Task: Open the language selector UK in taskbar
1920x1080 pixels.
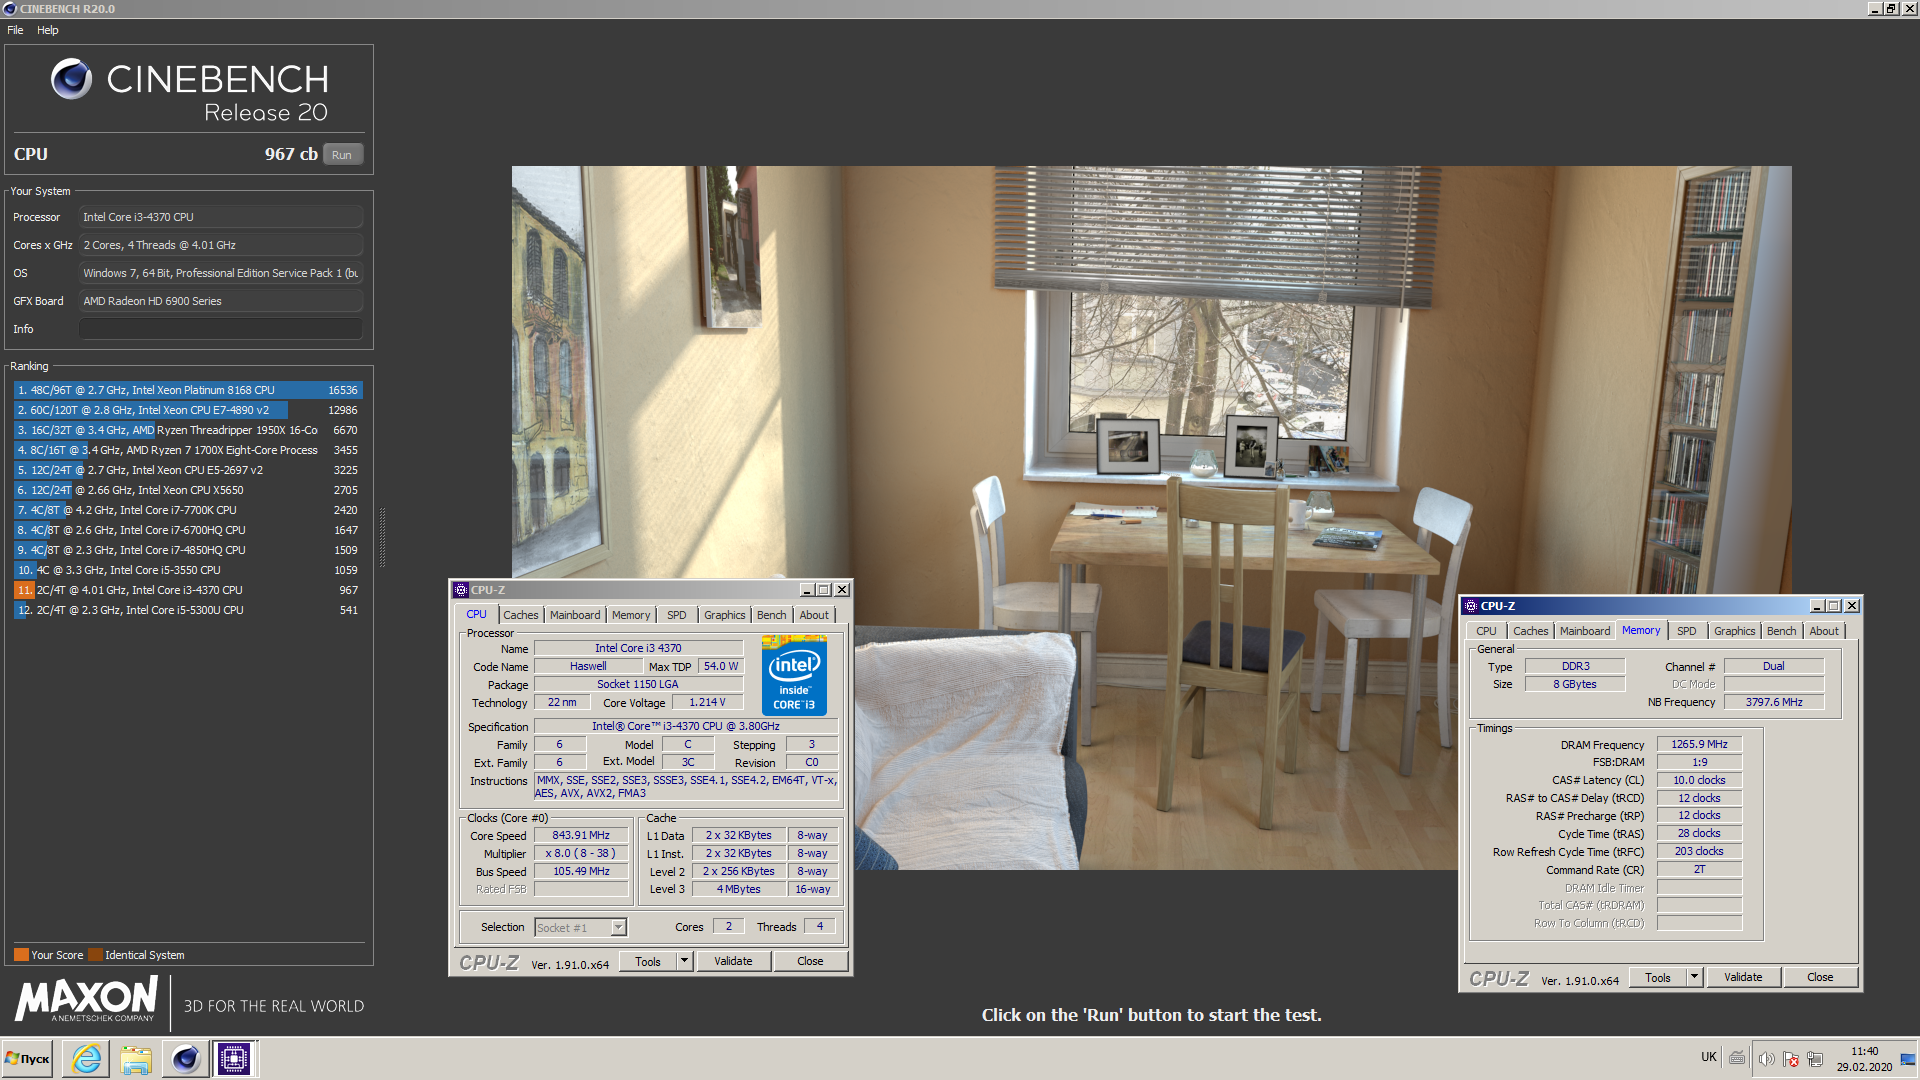Action: tap(1709, 1057)
